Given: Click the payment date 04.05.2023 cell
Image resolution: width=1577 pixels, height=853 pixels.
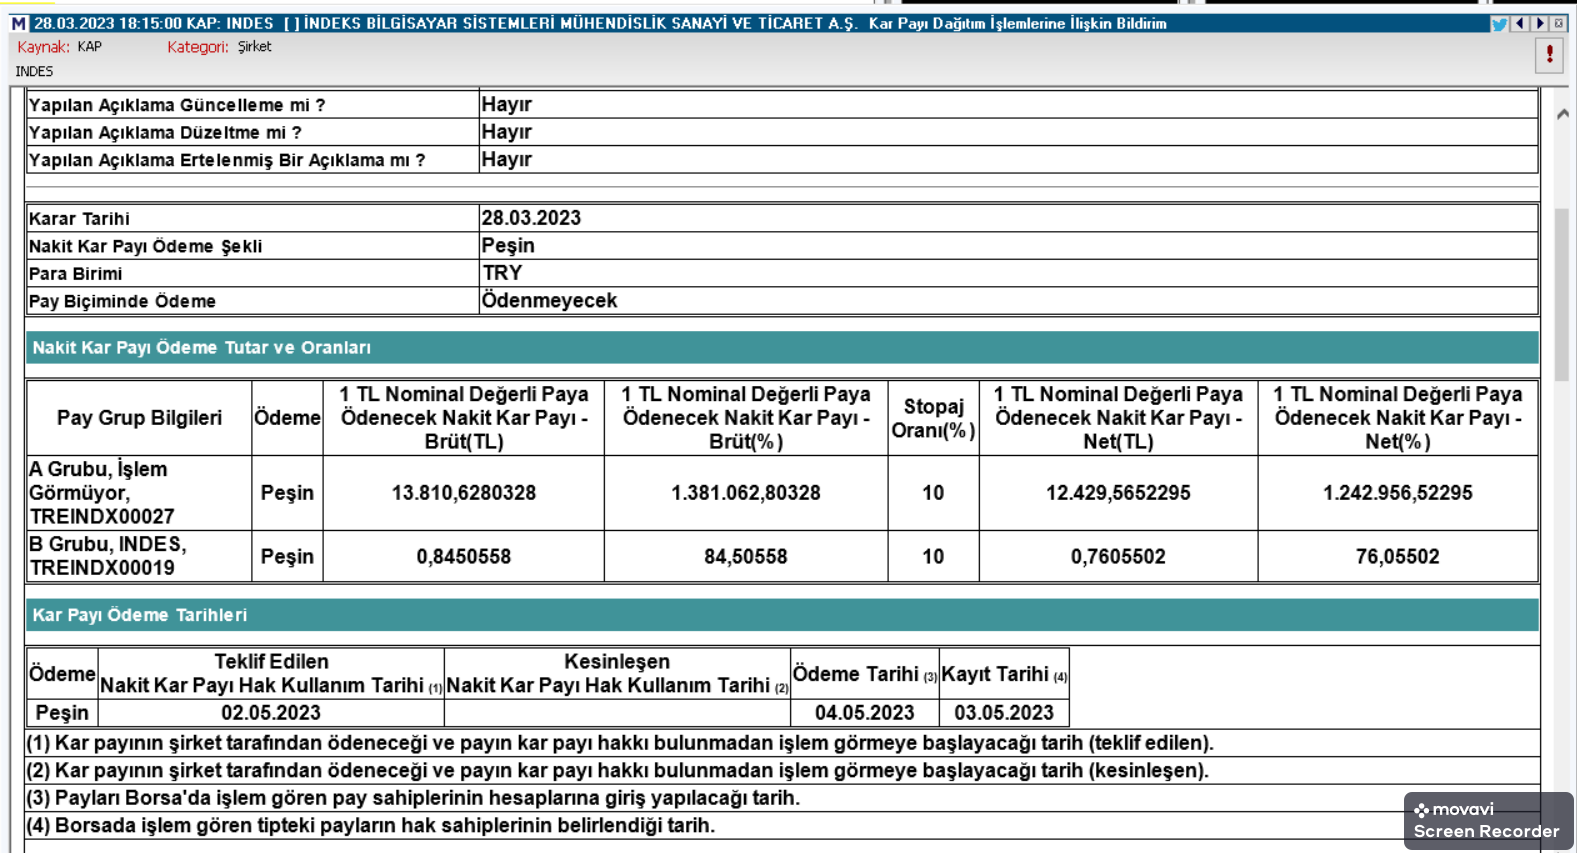Looking at the screenshot, I should (865, 713).
